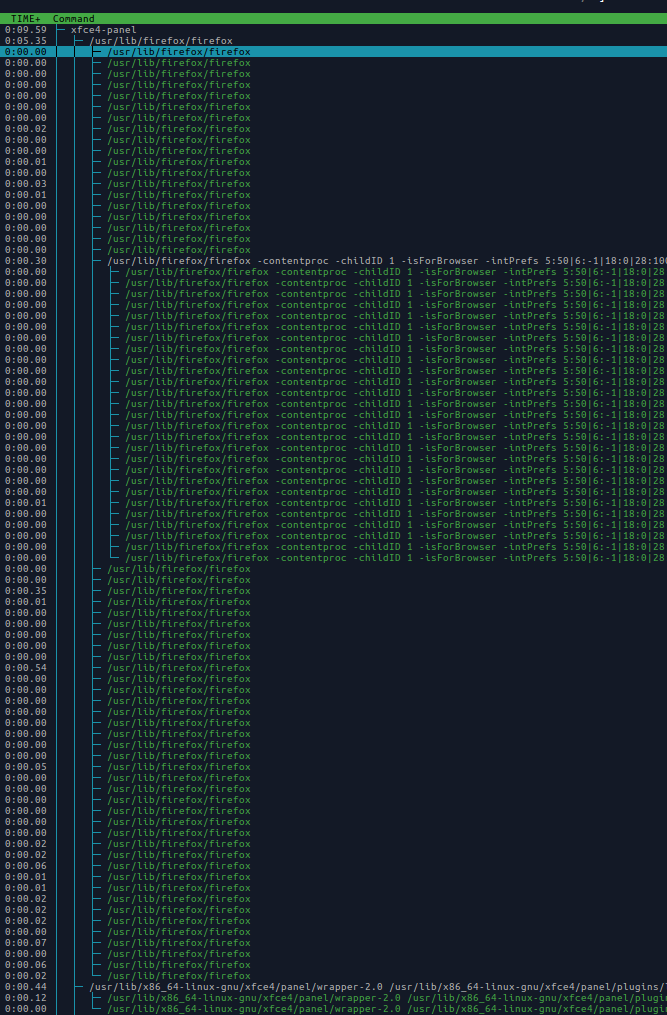Click the highlighted firefox thread row
This screenshot has width=667, height=1015.
click(x=334, y=52)
